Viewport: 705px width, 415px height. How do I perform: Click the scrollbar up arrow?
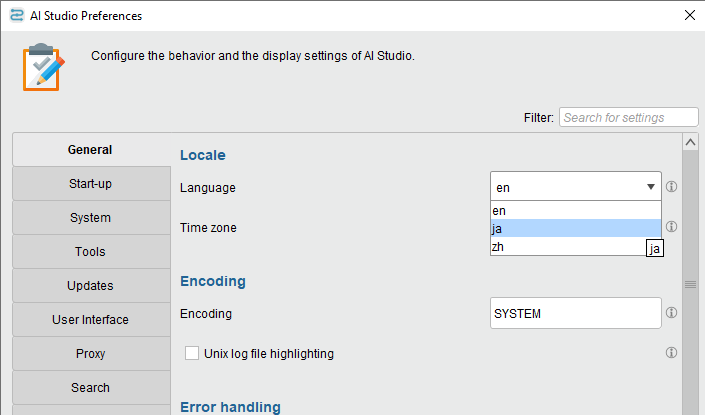(690, 142)
